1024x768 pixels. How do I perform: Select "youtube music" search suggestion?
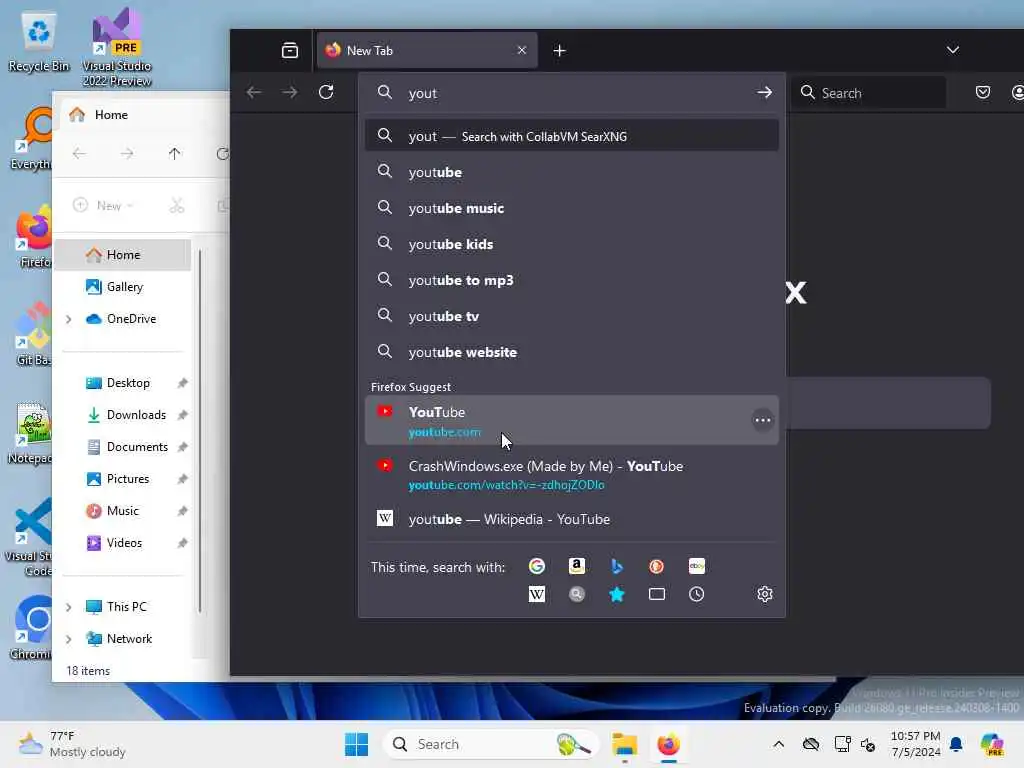[571, 208]
